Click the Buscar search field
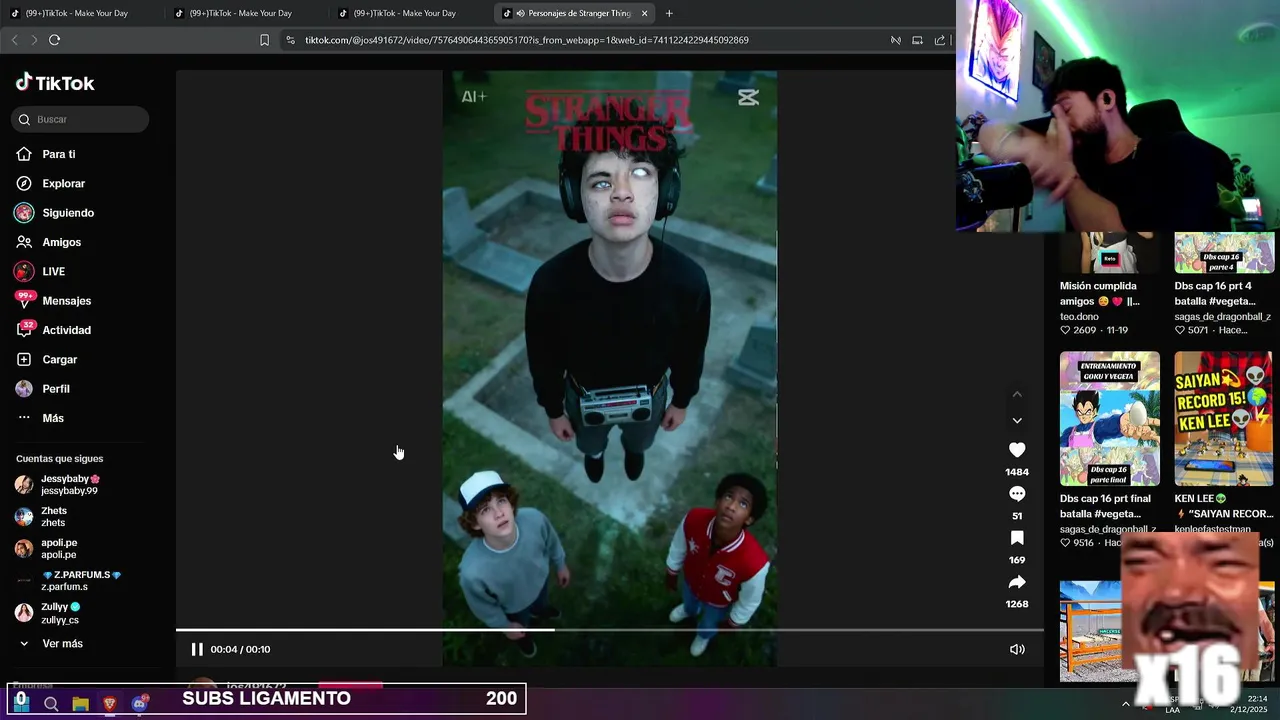Image resolution: width=1280 pixels, height=720 pixels. pyautogui.click(x=80, y=119)
